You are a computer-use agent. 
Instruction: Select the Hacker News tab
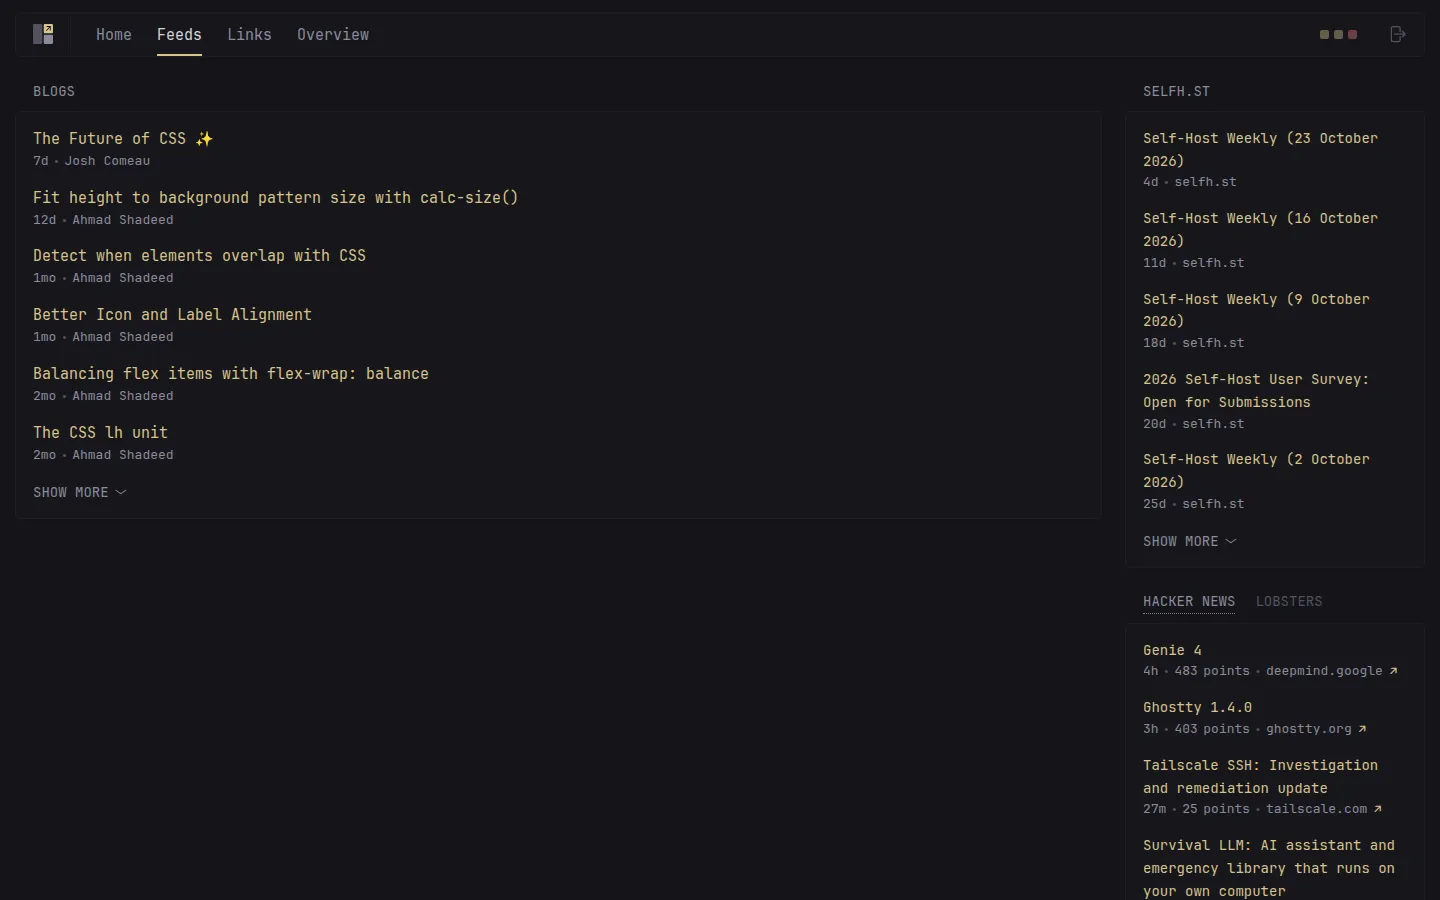click(x=1189, y=601)
